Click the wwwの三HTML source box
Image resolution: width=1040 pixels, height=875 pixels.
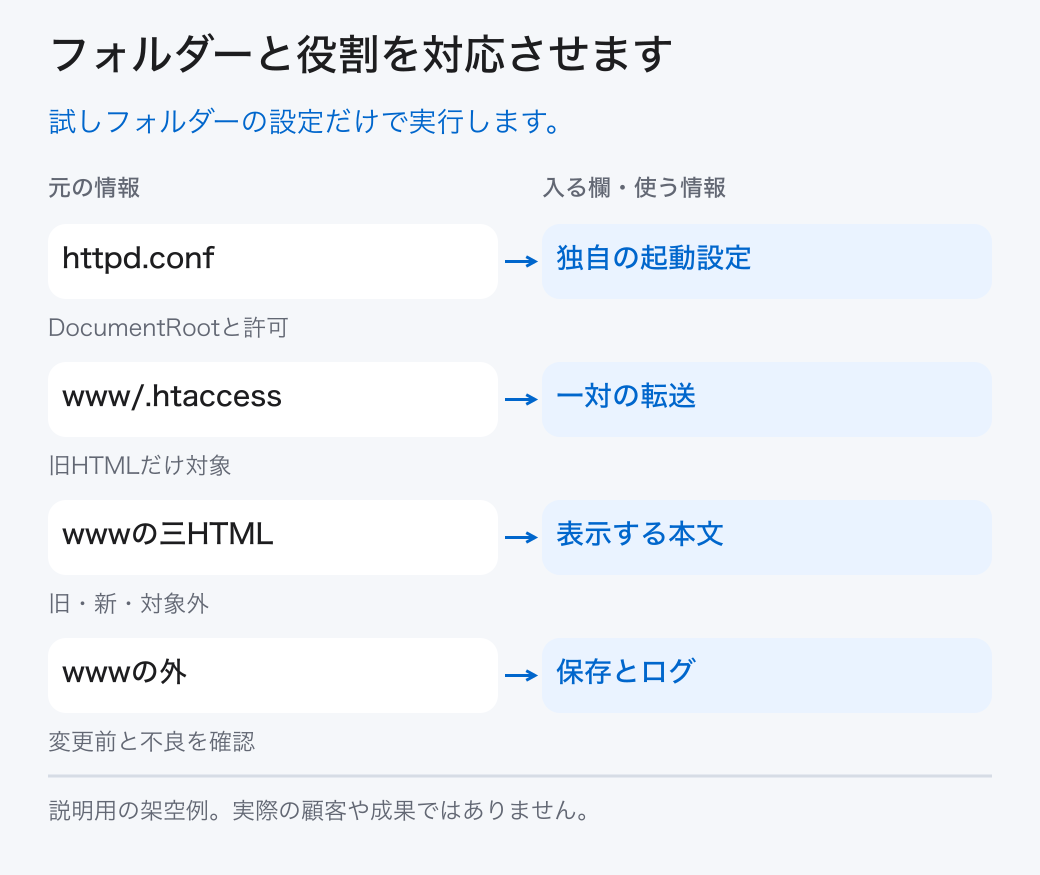tap(273, 537)
